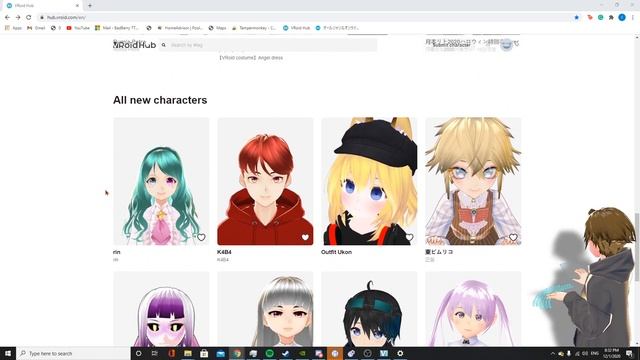Heart the blonde boy in brown vest card

click(513, 237)
